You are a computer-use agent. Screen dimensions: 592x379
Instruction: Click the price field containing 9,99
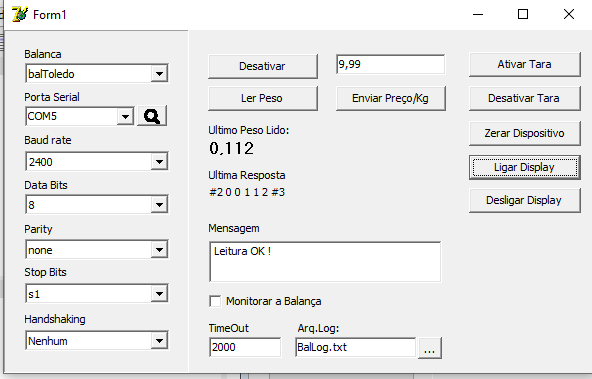[390, 65]
